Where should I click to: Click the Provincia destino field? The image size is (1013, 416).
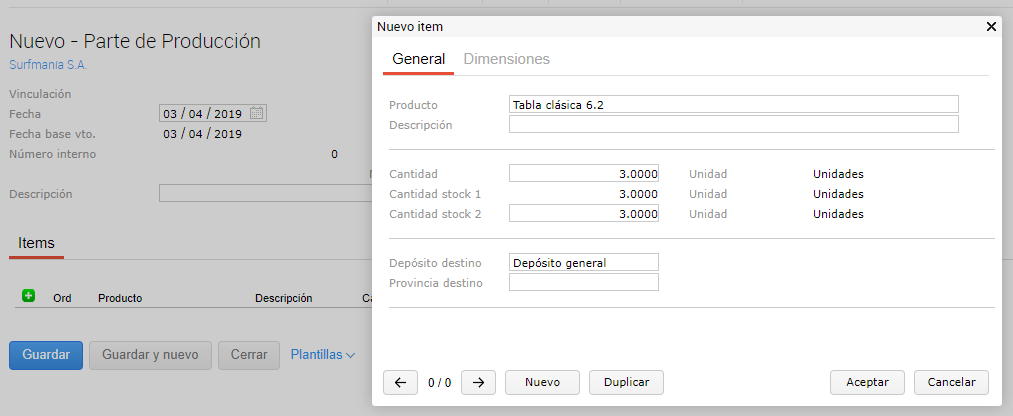click(583, 283)
